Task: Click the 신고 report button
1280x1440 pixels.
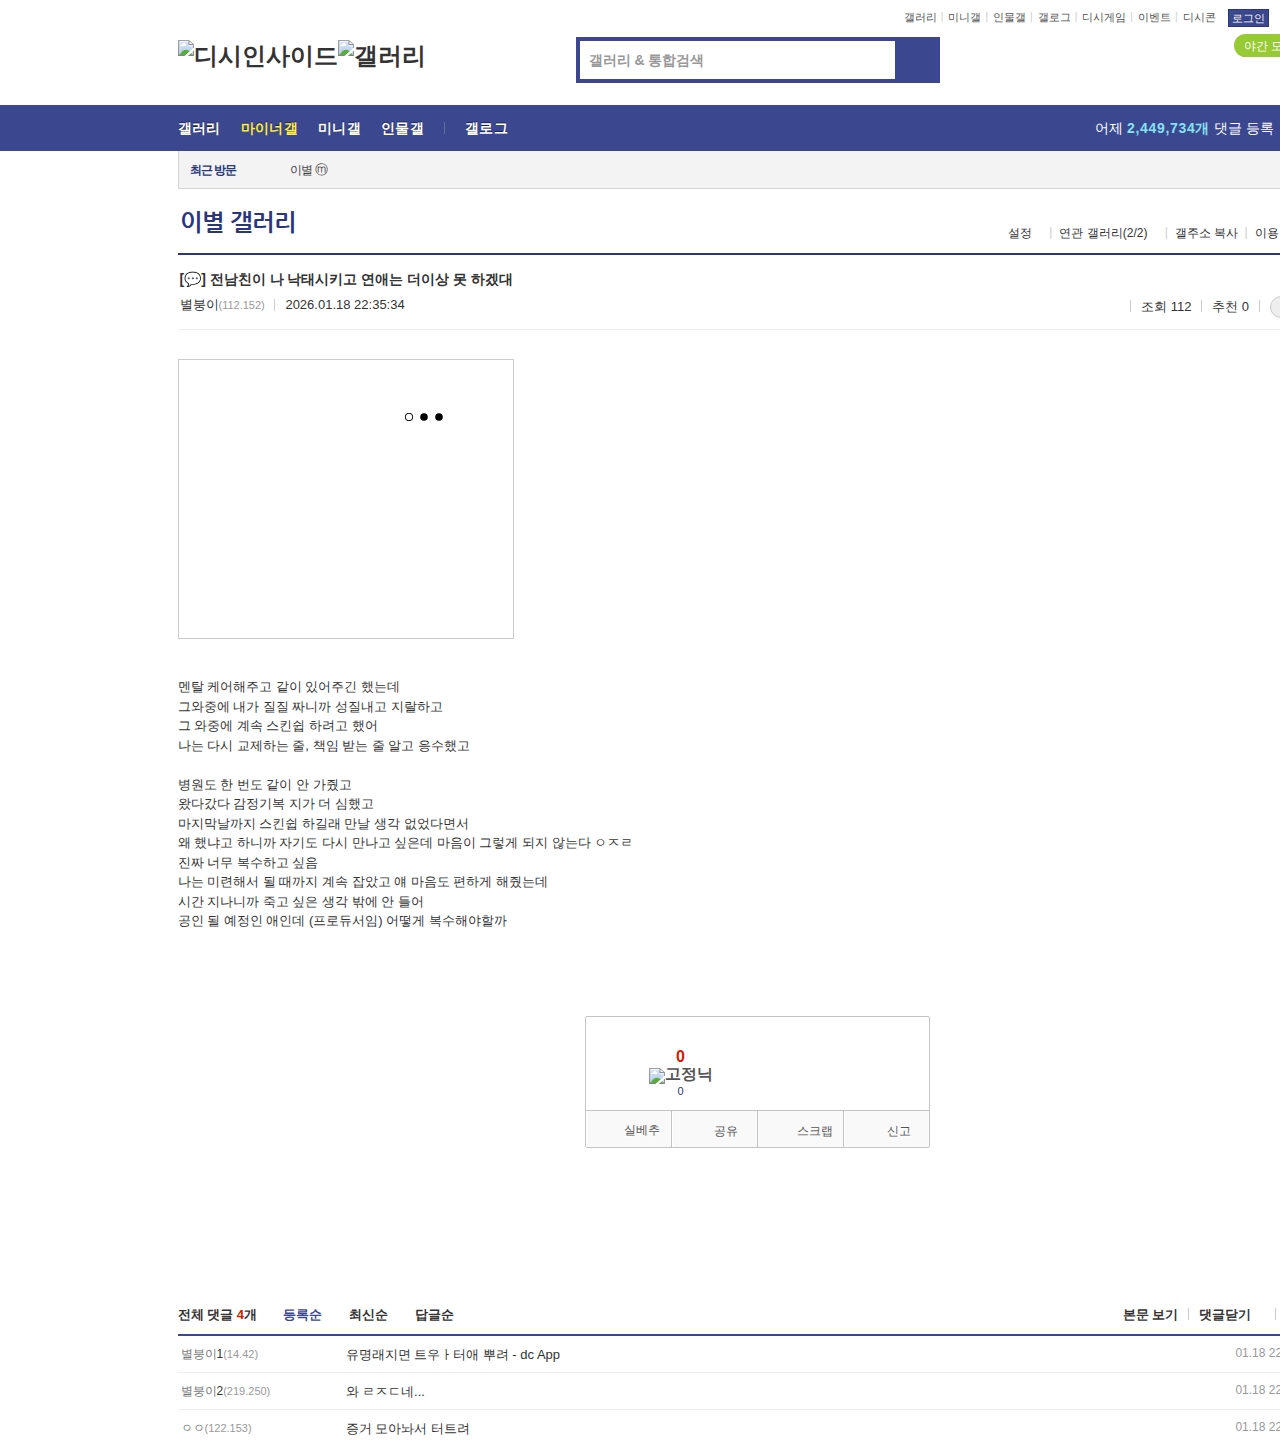Action: click(x=887, y=1130)
